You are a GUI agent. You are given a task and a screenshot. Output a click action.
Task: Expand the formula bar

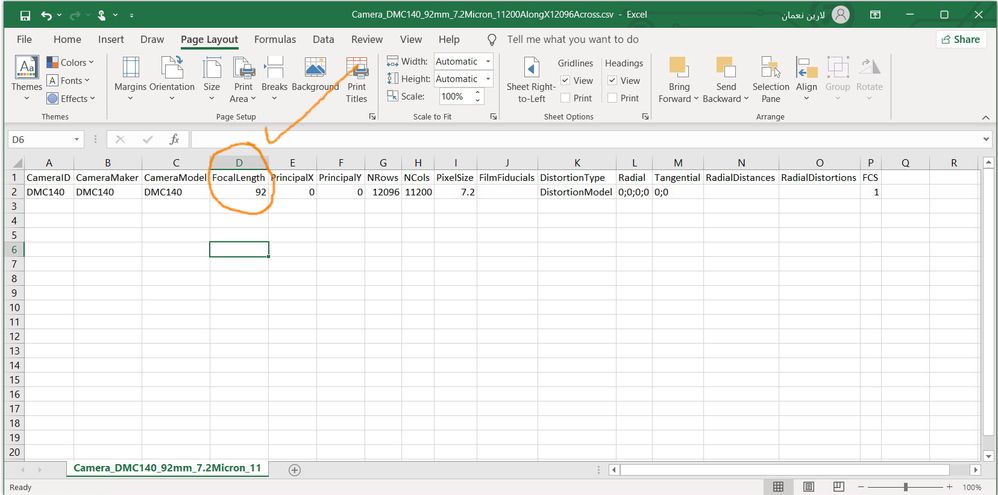pos(987,139)
